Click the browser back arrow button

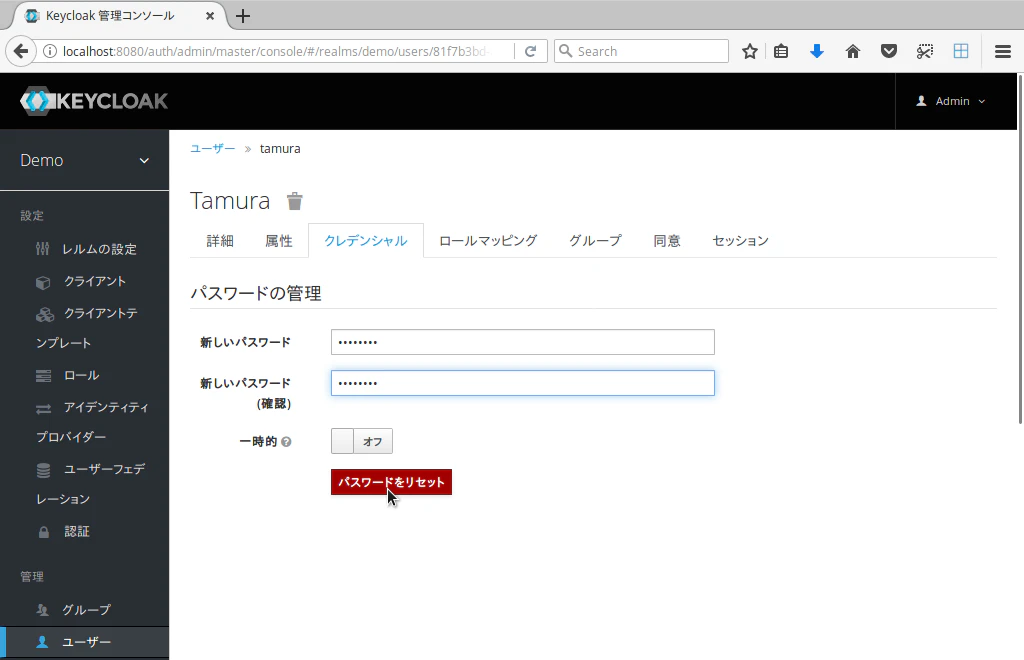click(x=21, y=51)
